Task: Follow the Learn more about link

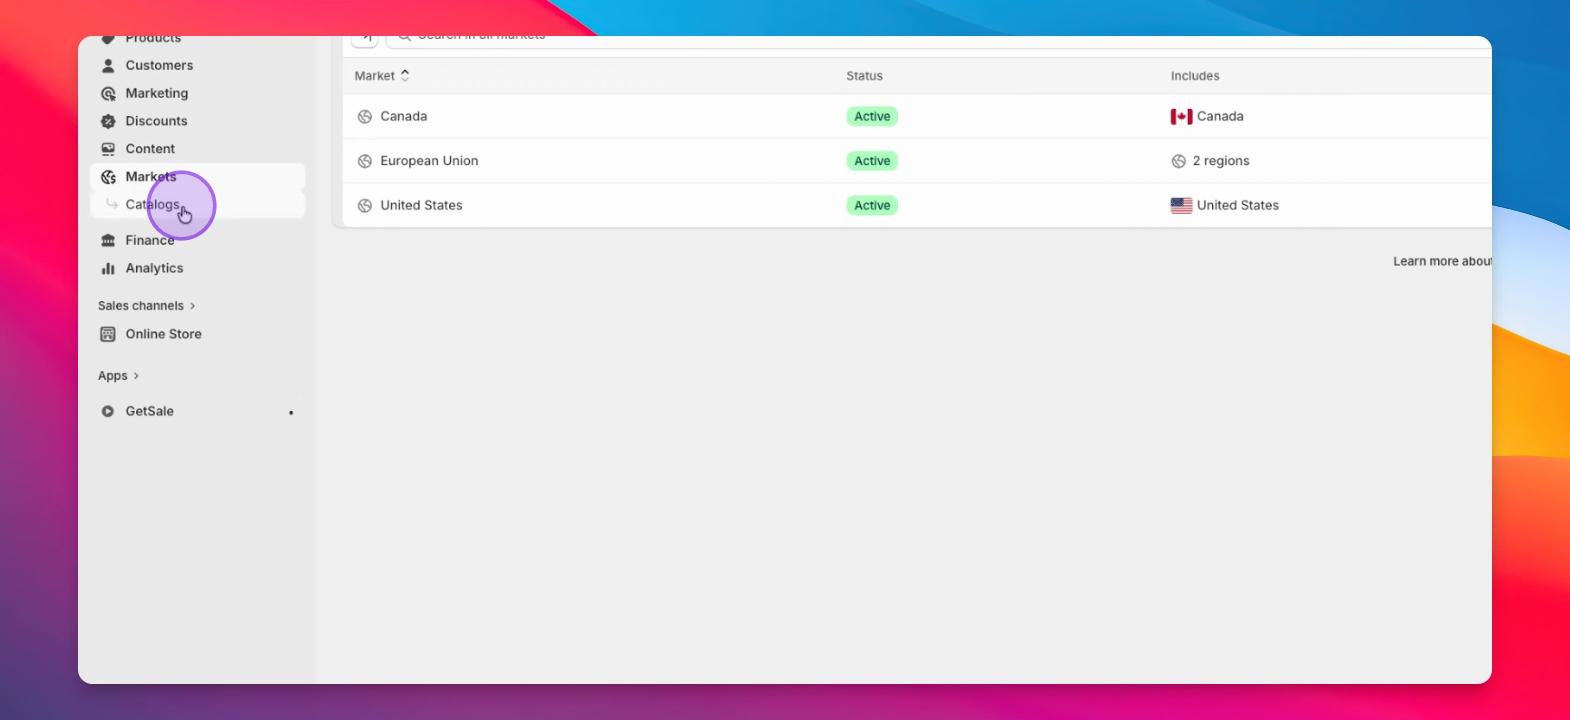Action: point(1442,262)
